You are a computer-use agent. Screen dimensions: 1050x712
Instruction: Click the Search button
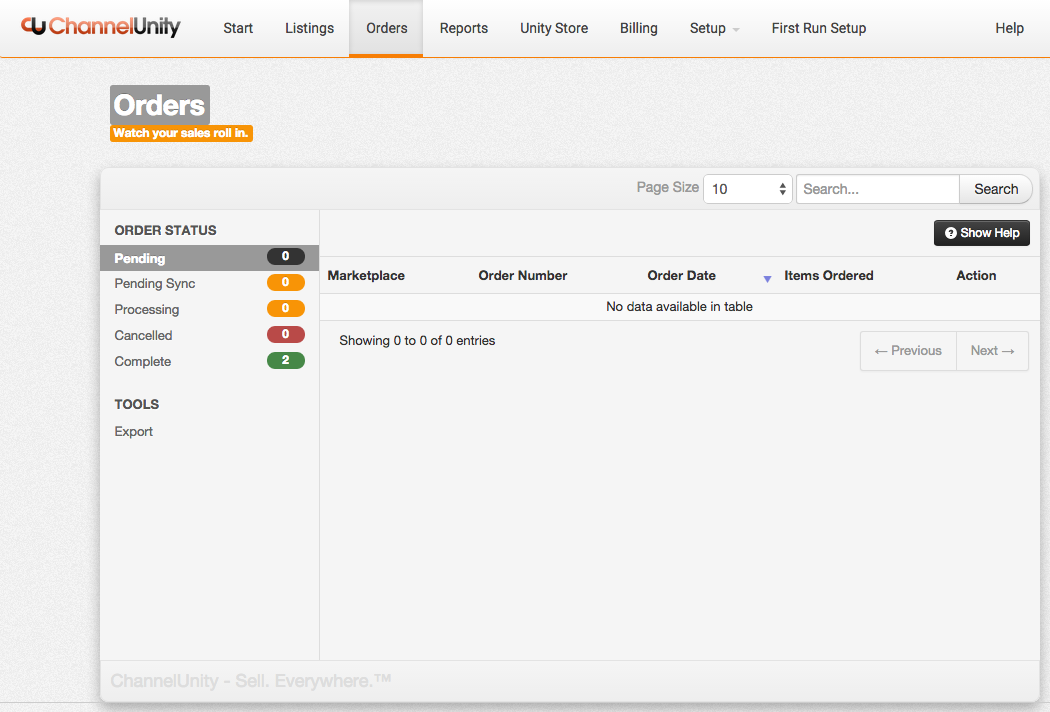click(x=995, y=189)
